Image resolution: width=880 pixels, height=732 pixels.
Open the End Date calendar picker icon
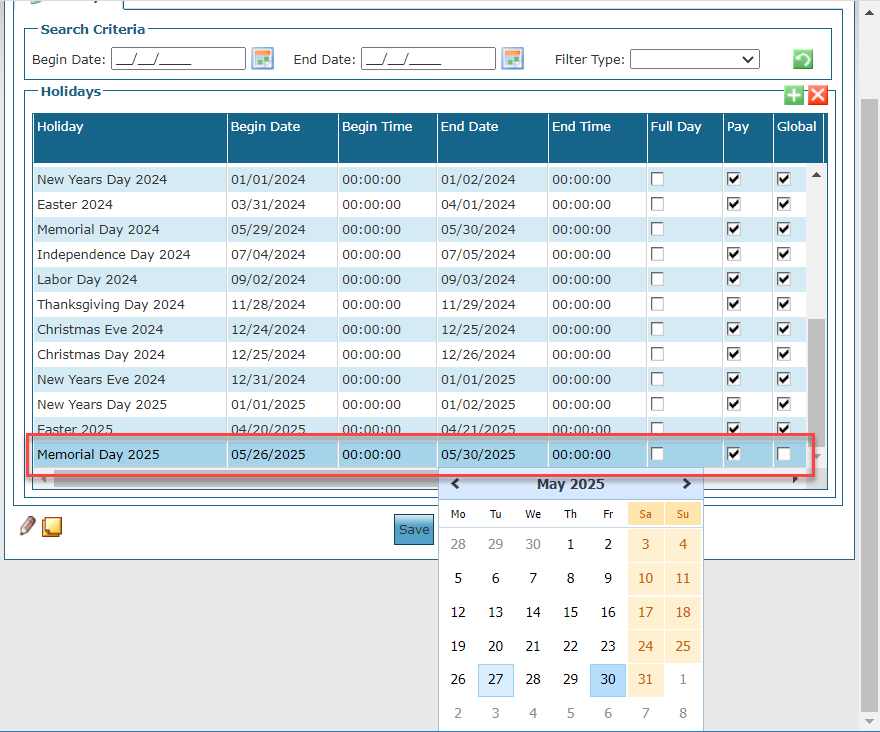point(512,59)
